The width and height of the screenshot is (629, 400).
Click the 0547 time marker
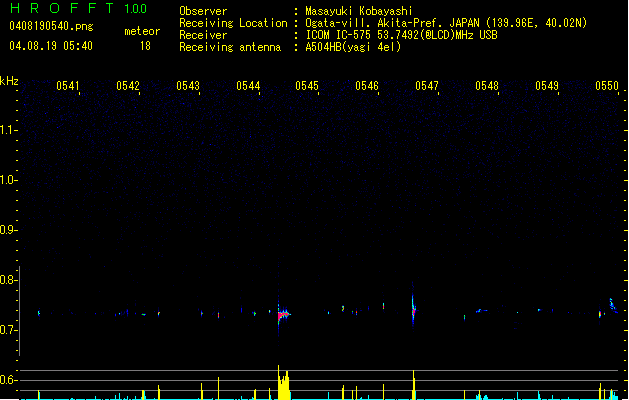click(x=427, y=86)
